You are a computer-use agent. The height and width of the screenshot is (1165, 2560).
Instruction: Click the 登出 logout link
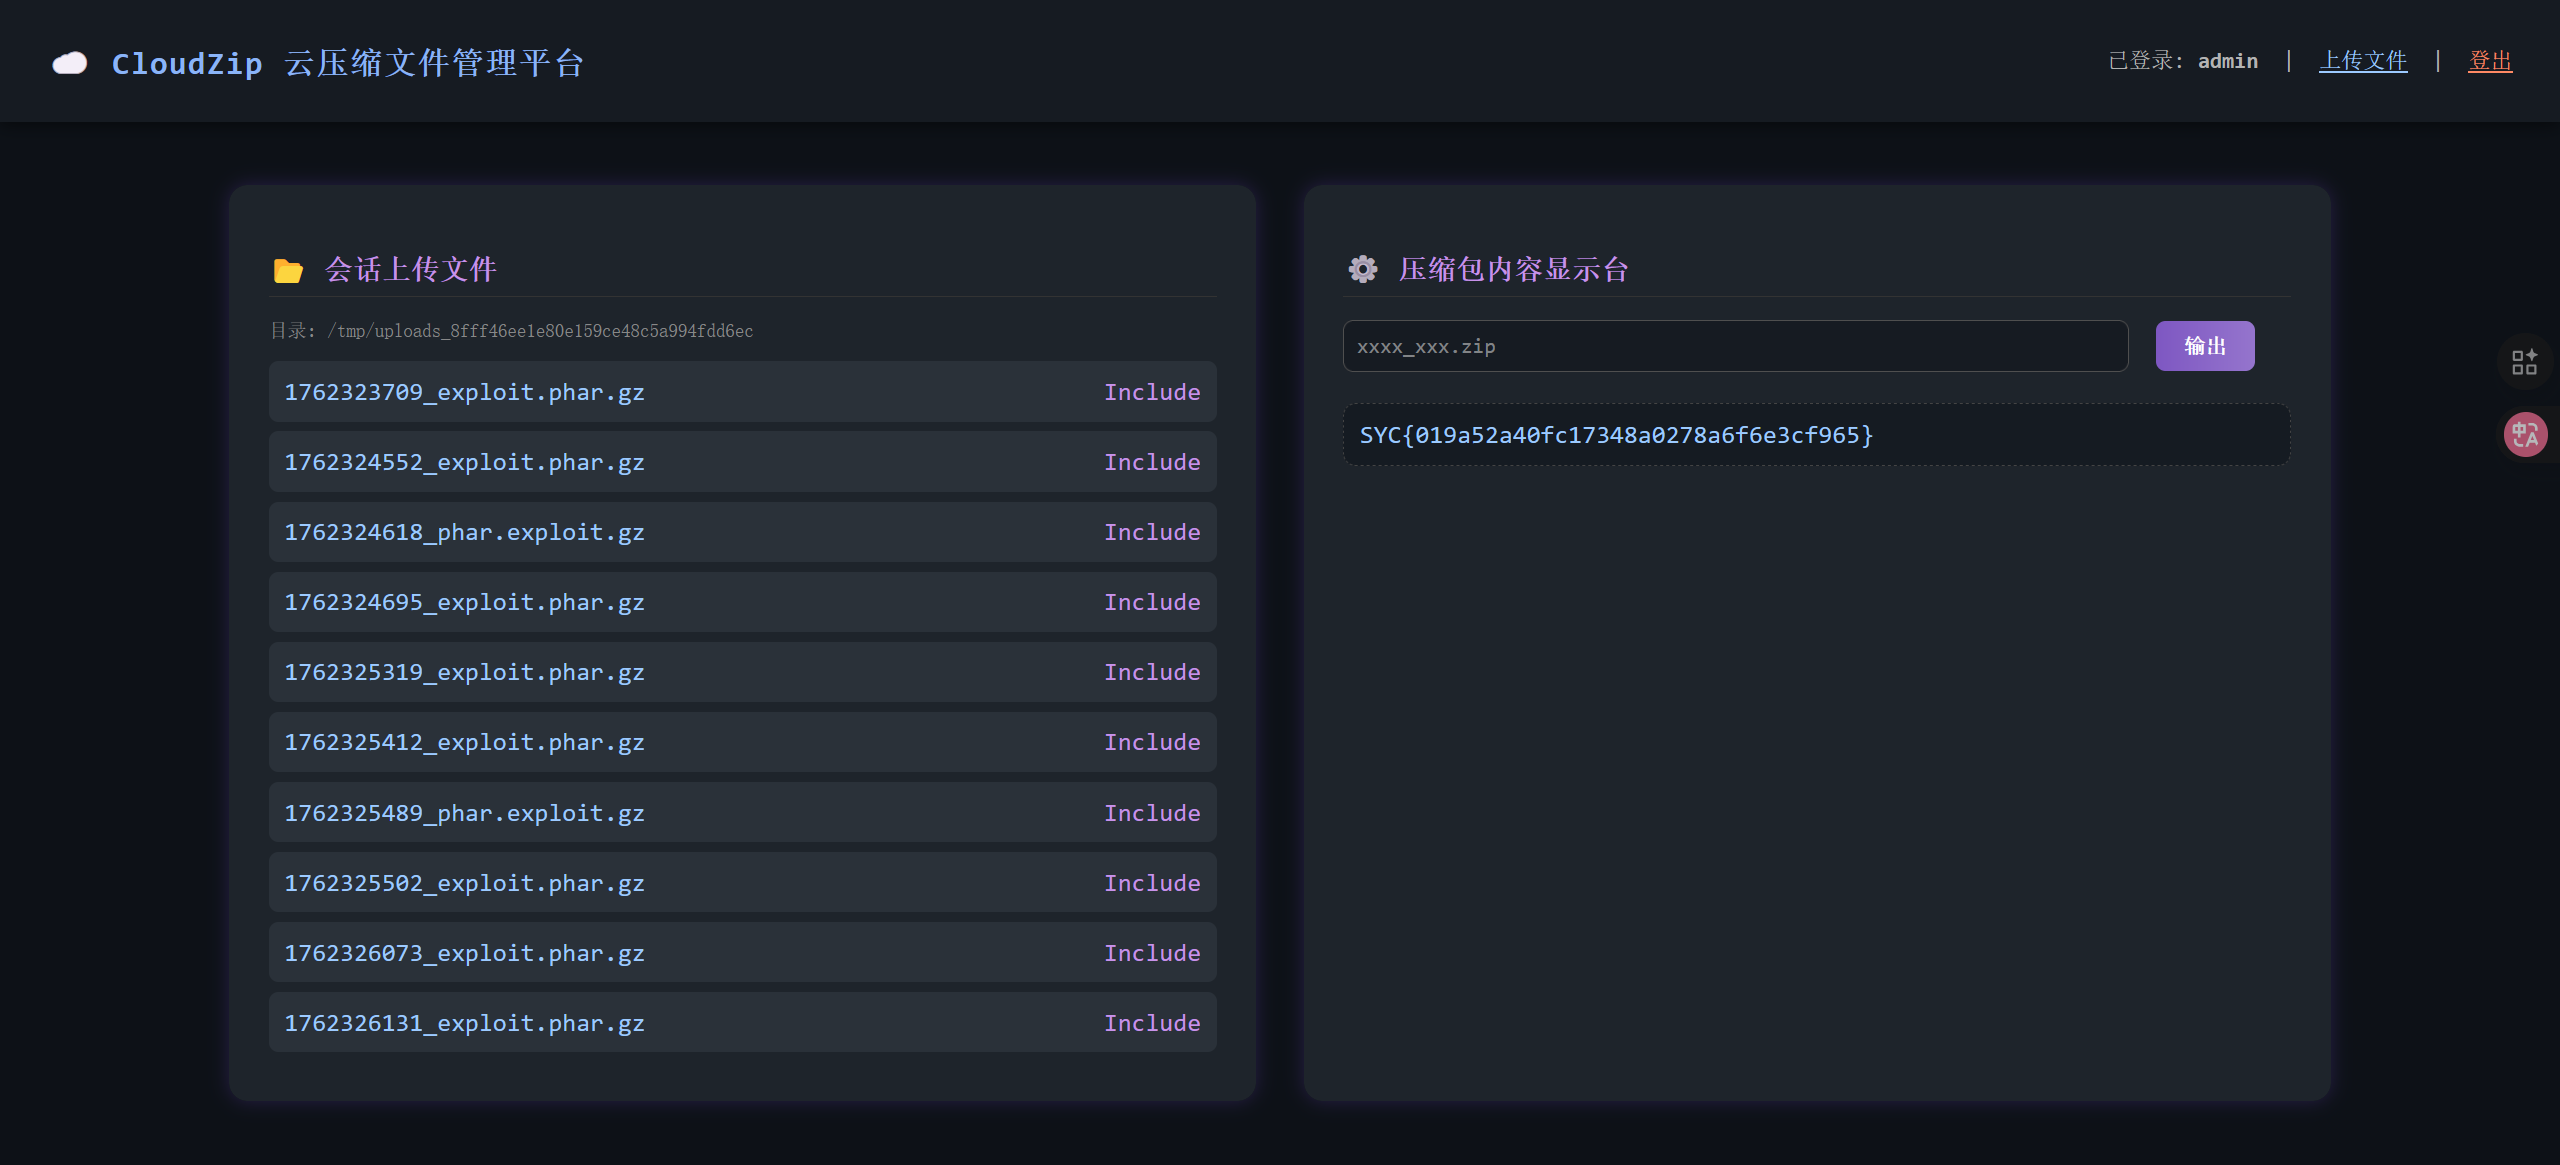coord(2489,61)
